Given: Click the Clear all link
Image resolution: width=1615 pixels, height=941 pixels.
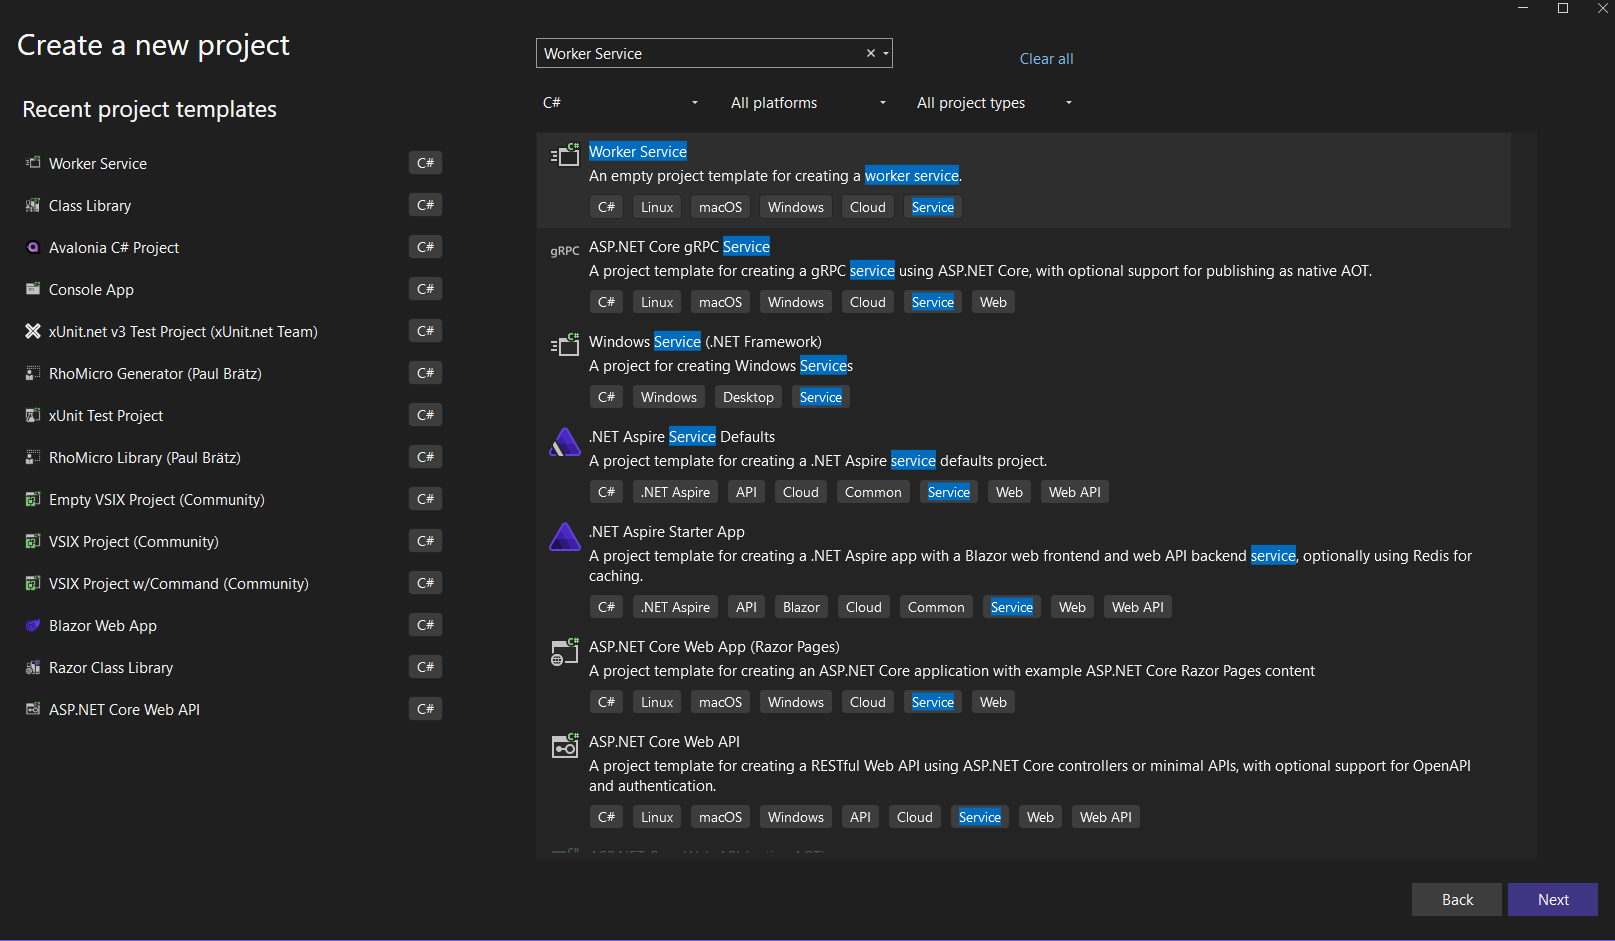Looking at the screenshot, I should point(1046,59).
